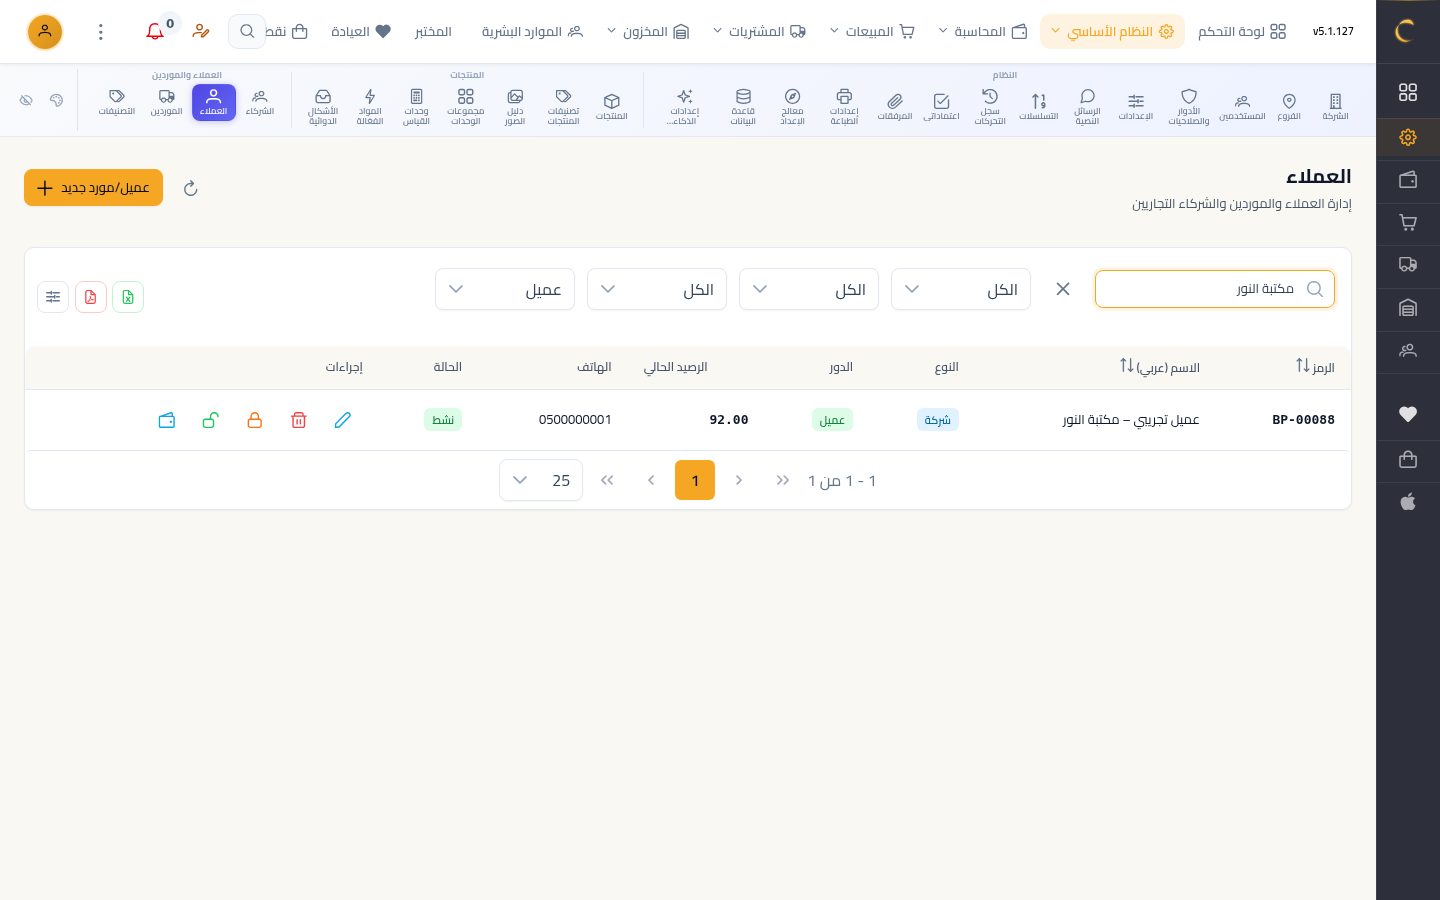This screenshot has width=1440, height=900.
Task: Click the red trash delete icon for BP-00088
Action: (298, 420)
